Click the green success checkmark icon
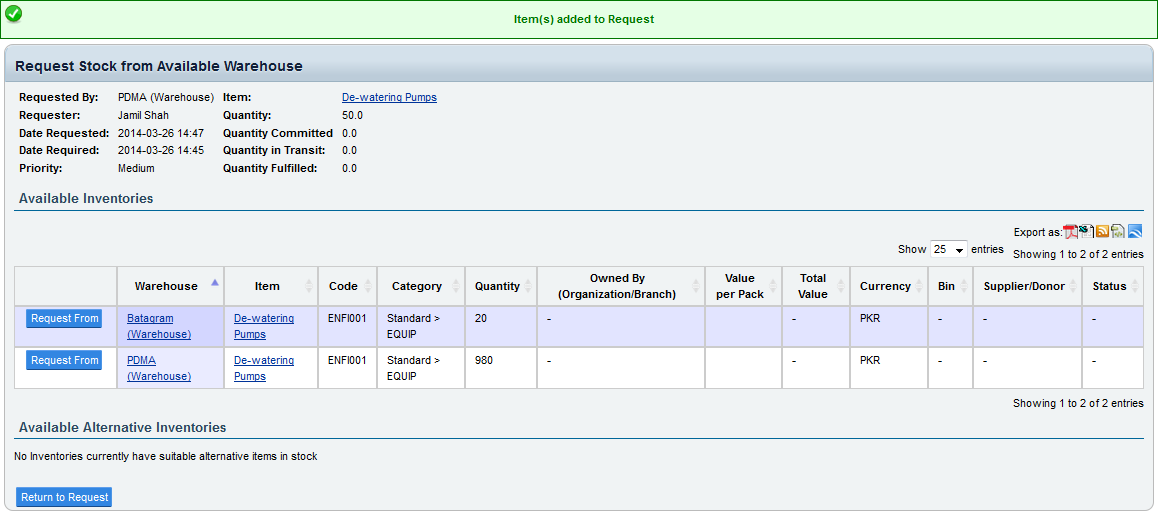1159x512 pixels. click(13, 15)
